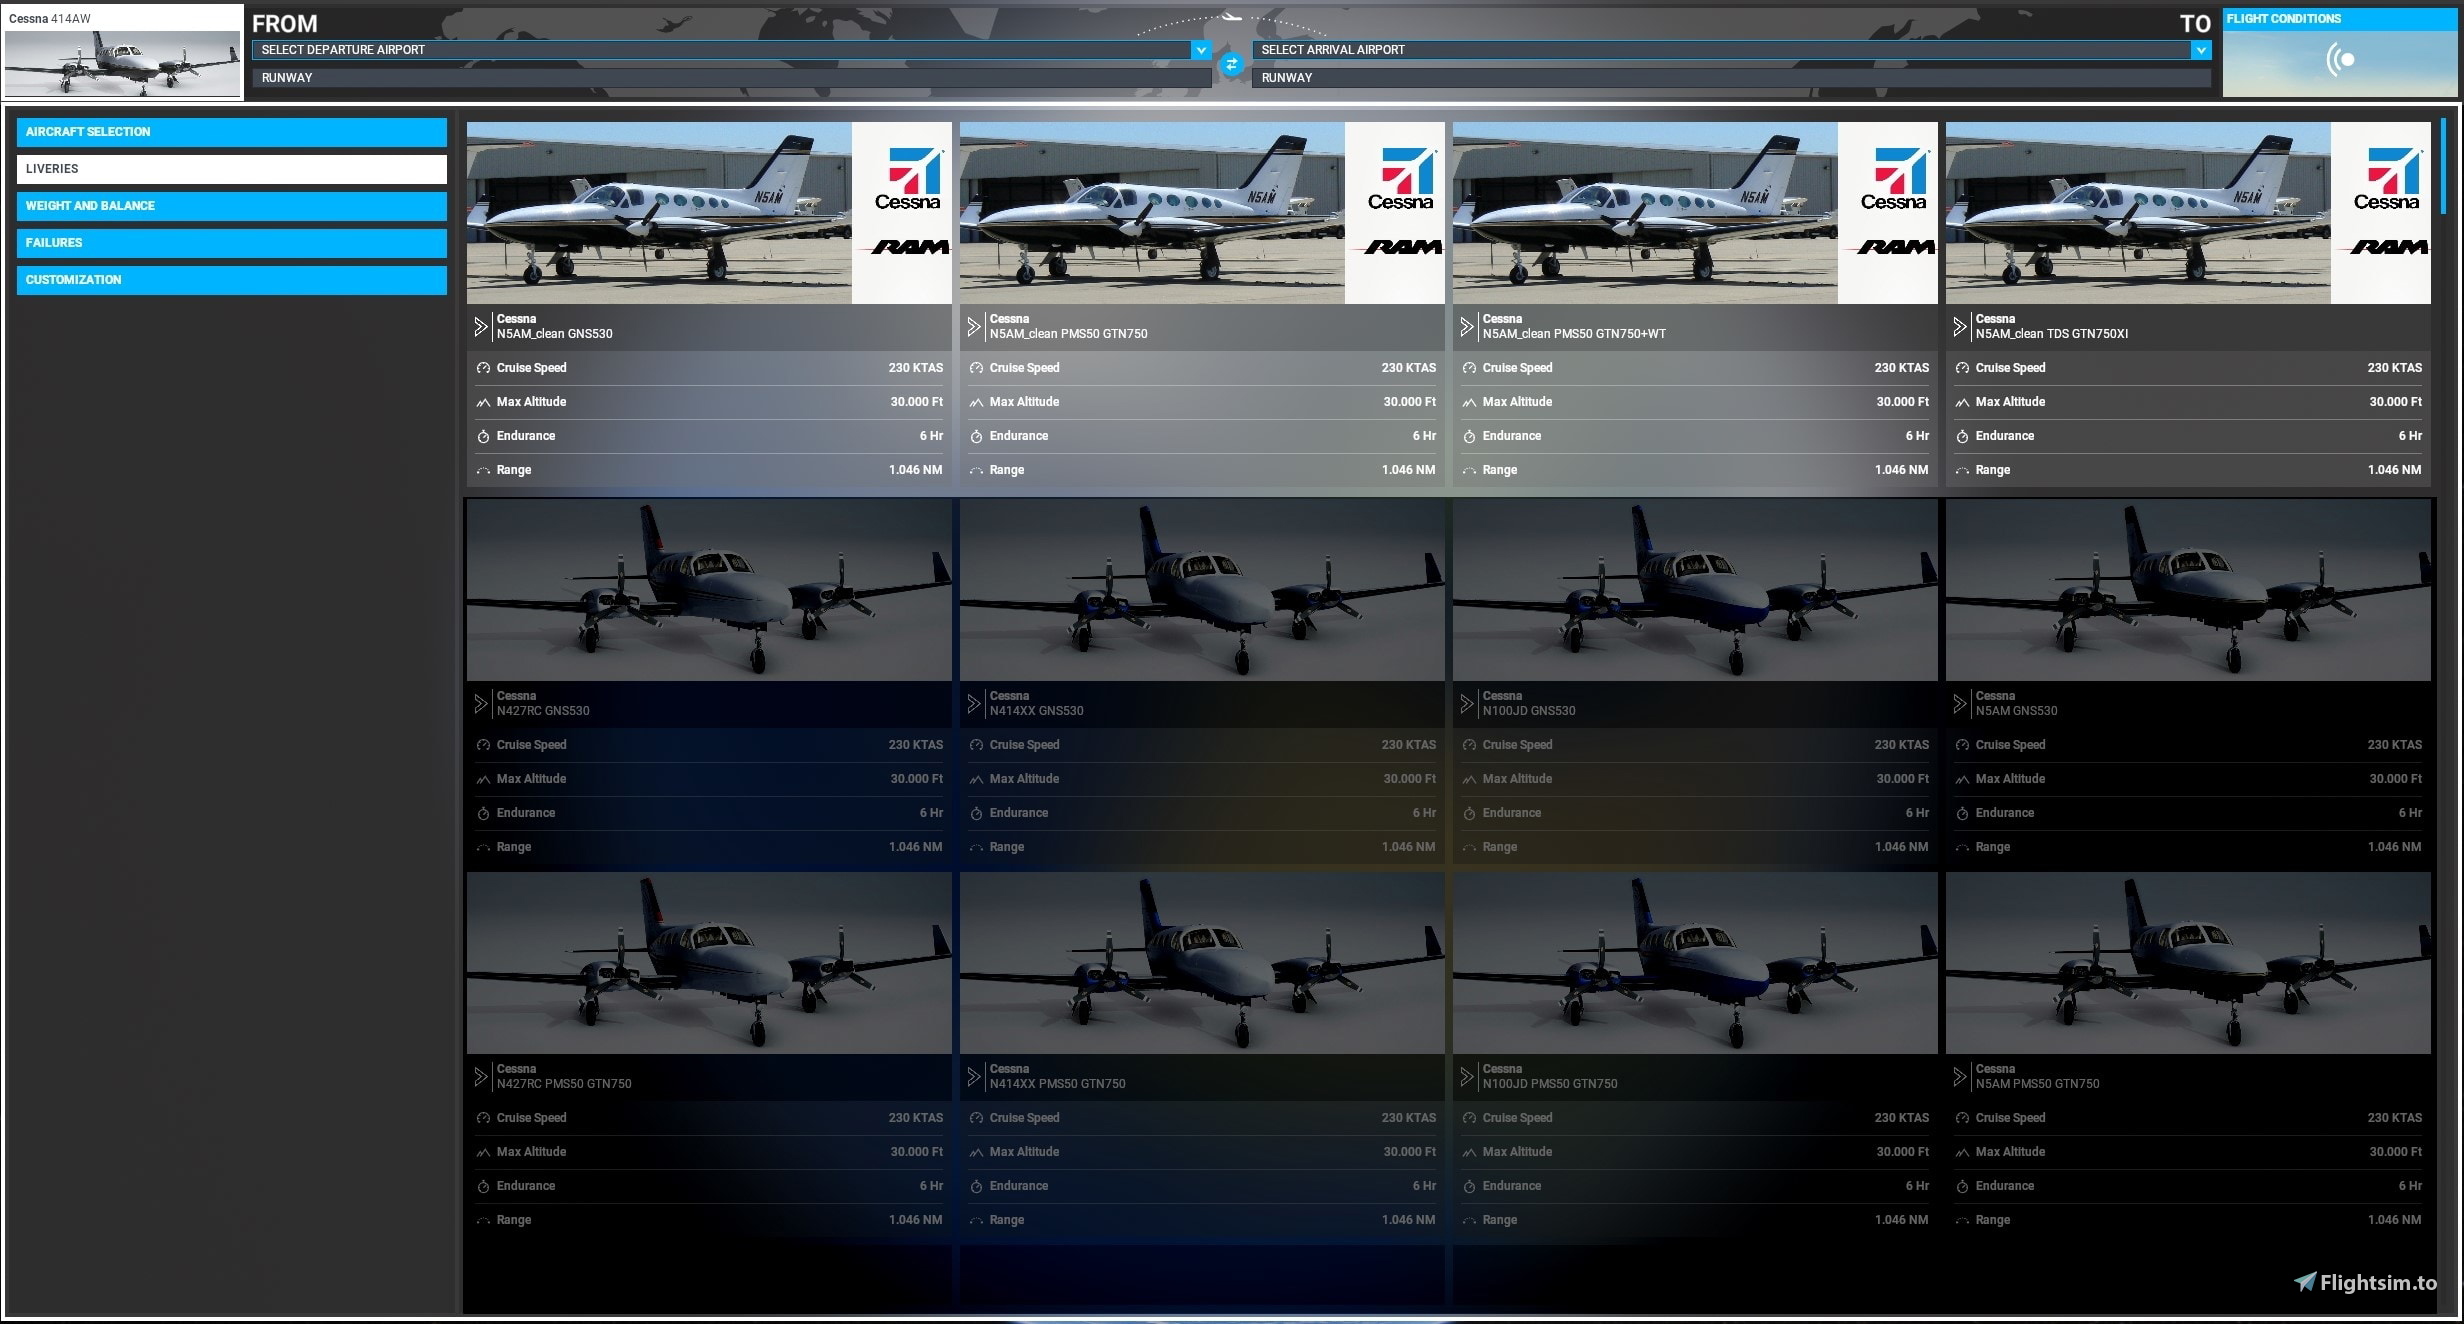The width and height of the screenshot is (2464, 1324).
Task: Click the arrow icon beside N5AM PMS50 GTN750
Action: pyautogui.click(x=1960, y=1077)
